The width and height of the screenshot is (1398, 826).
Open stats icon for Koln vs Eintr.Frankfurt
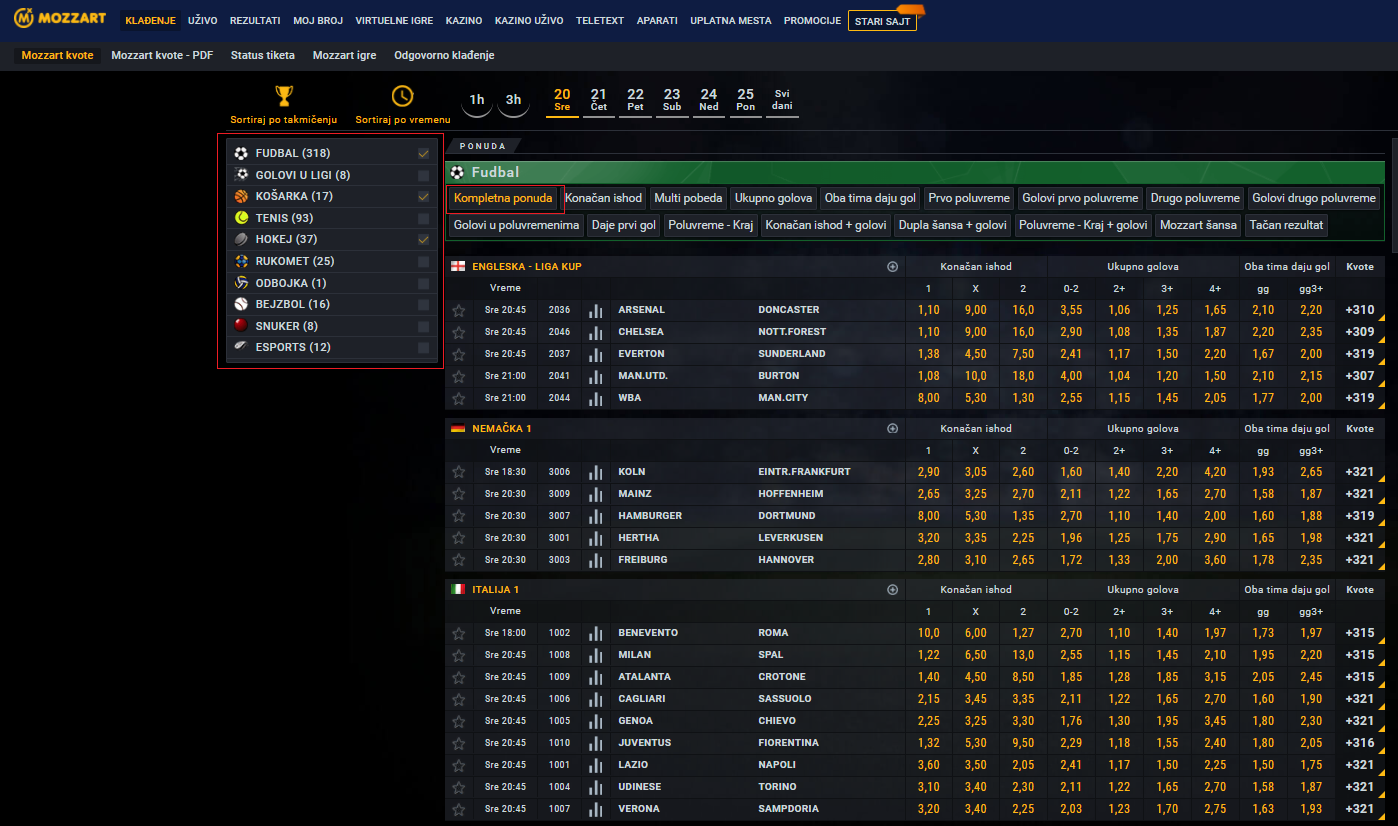[x=596, y=472]
